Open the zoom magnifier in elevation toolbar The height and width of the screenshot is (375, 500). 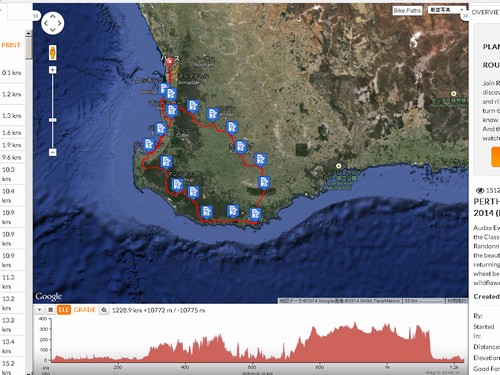coord(104,310)
